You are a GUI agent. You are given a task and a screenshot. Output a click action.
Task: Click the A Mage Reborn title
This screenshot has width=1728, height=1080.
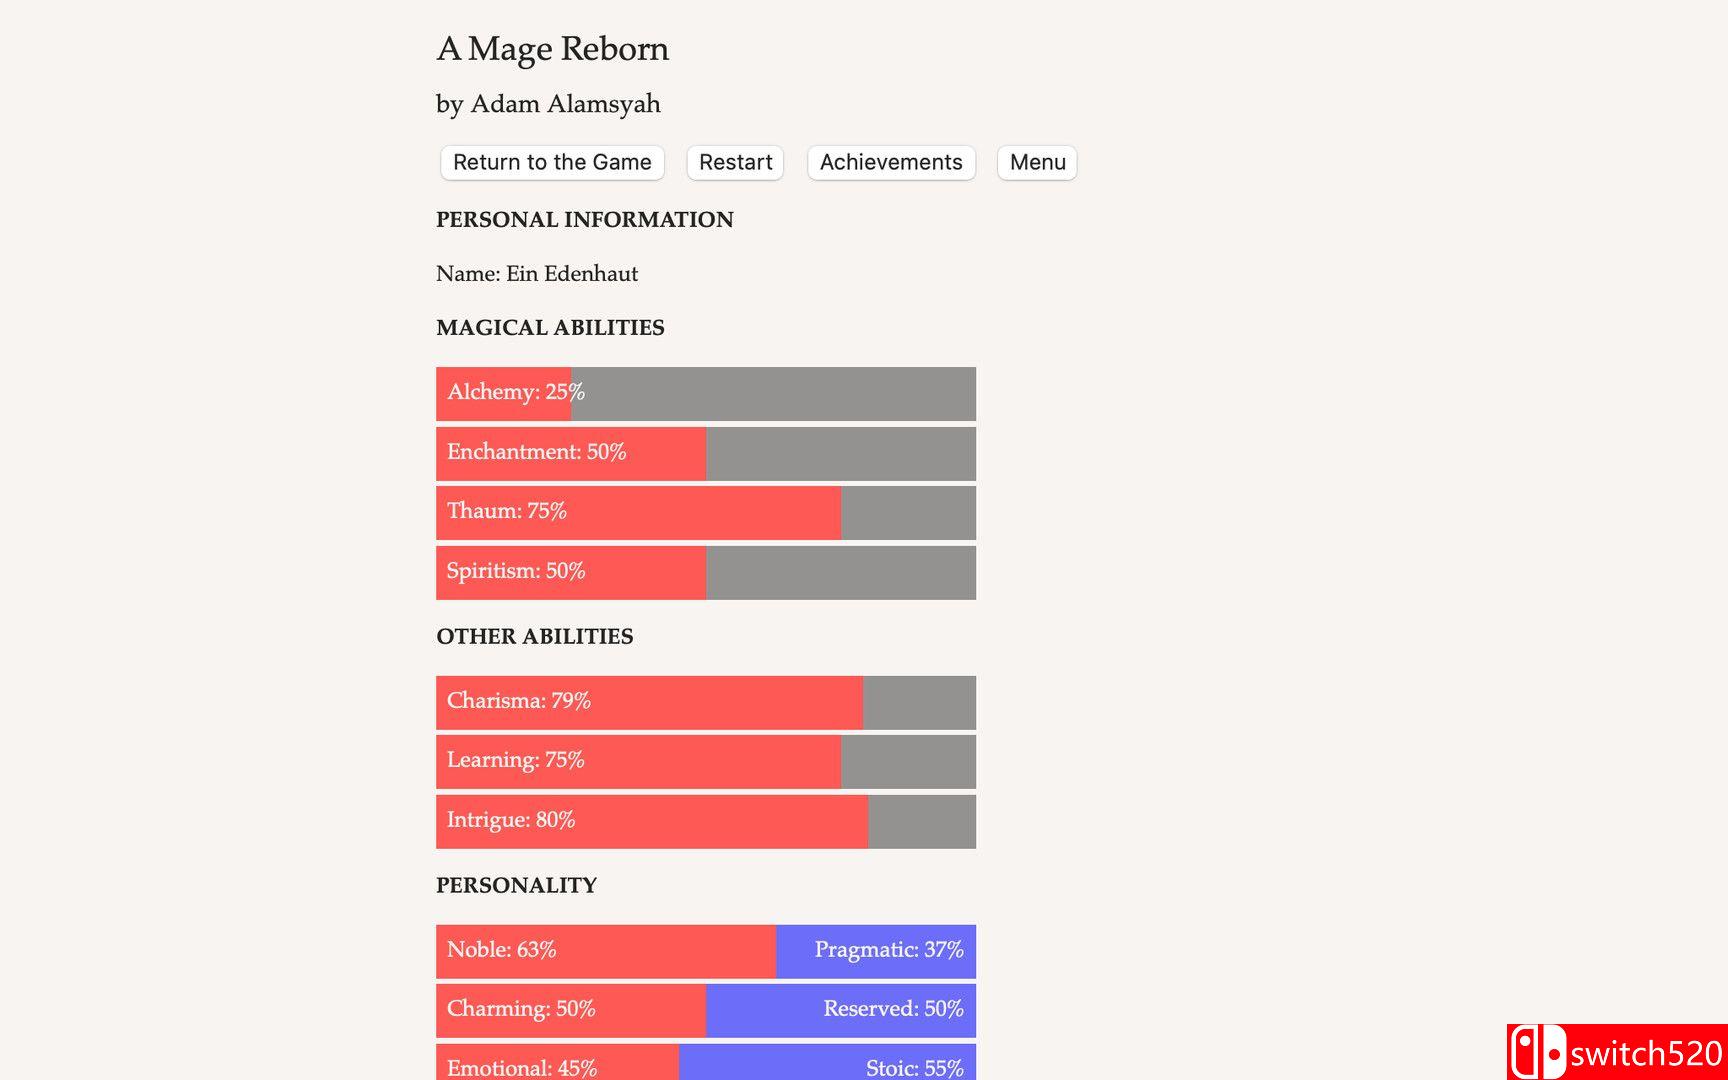pyautogui.click(x=553, y=49)
